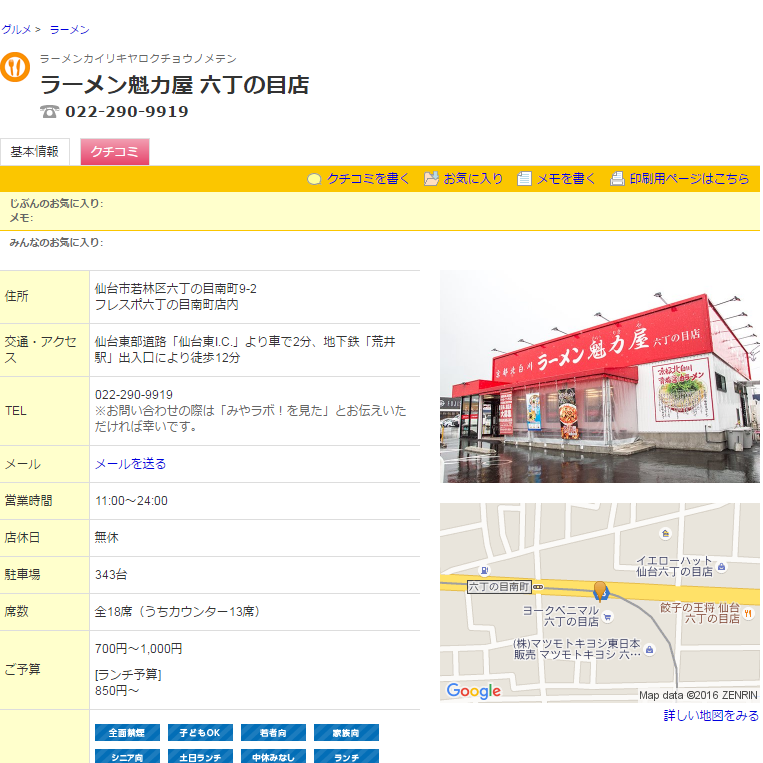Click the ramen shop storefront photo

coord(600,377)
